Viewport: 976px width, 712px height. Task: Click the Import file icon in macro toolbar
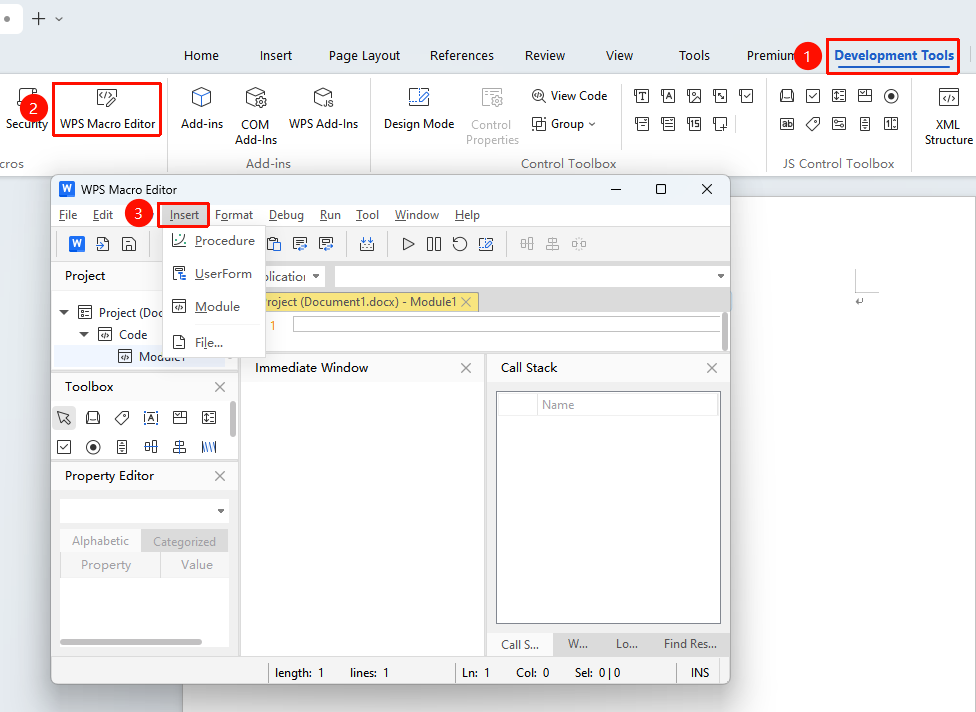[x=103, y=244]
